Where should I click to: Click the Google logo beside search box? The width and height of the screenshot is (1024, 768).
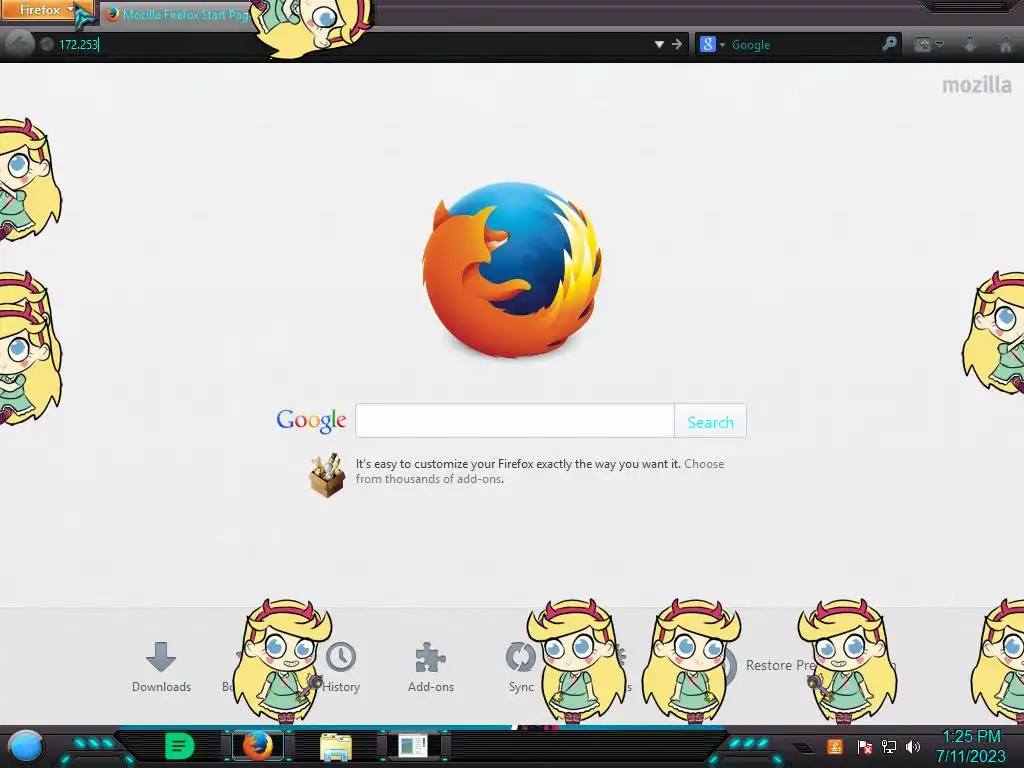coord(311,421)
